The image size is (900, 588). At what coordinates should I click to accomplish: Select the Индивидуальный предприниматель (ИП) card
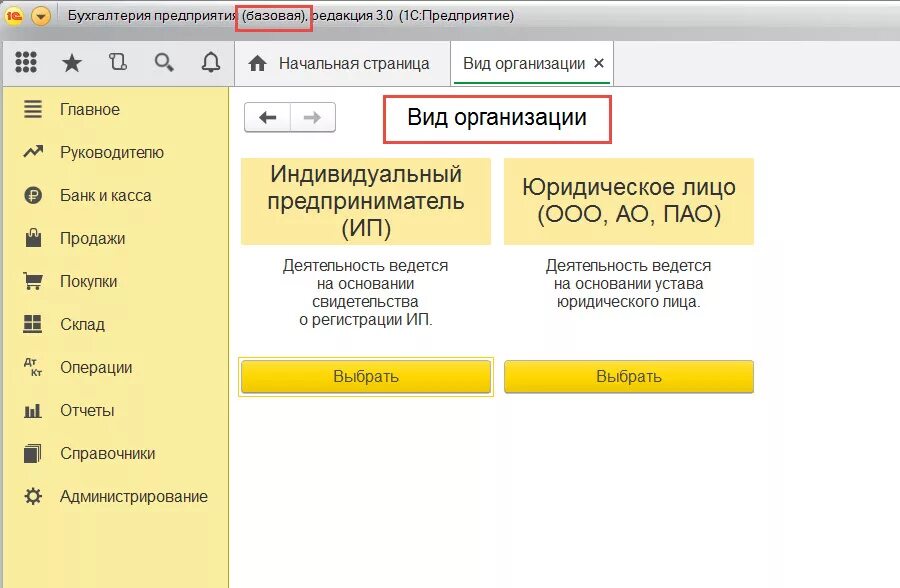366,202
